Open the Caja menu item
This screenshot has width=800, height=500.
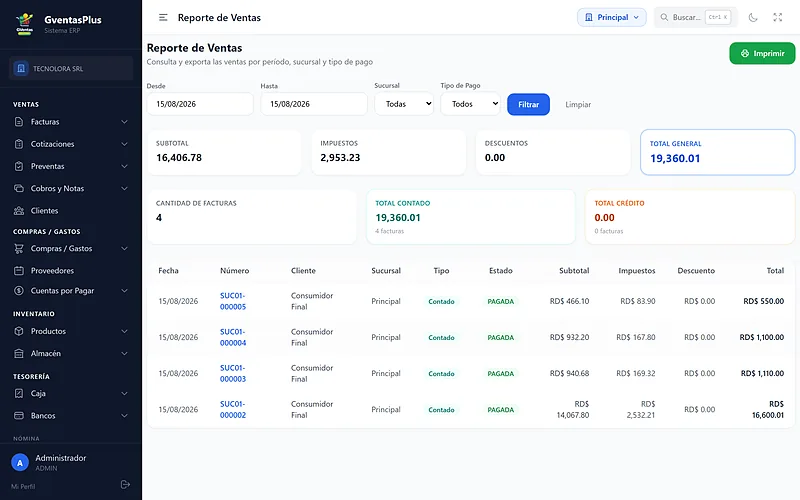[x=70, y=393]
